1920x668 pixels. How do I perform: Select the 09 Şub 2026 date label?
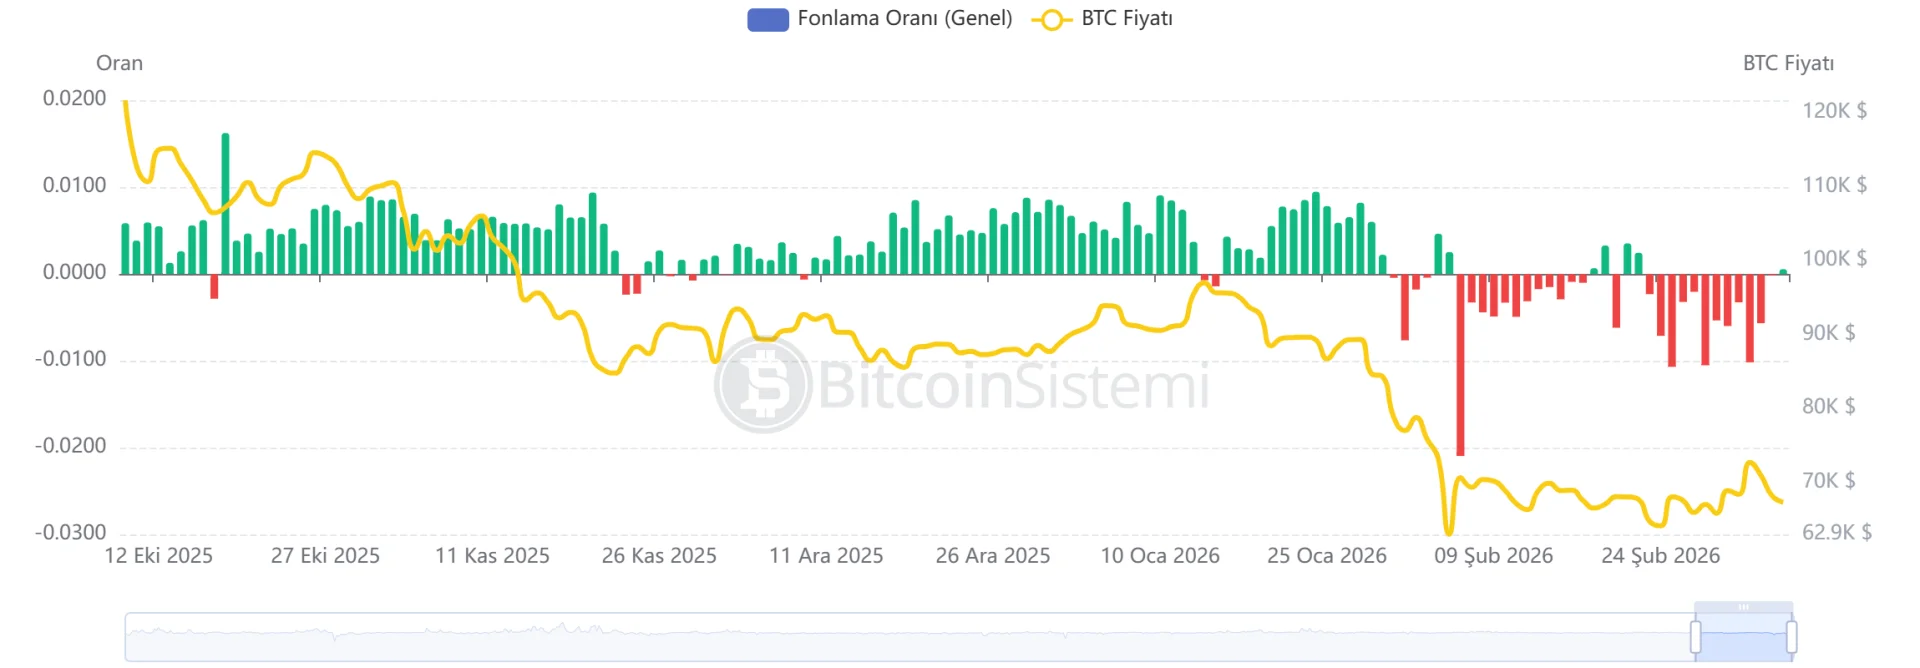point(1493,556)
